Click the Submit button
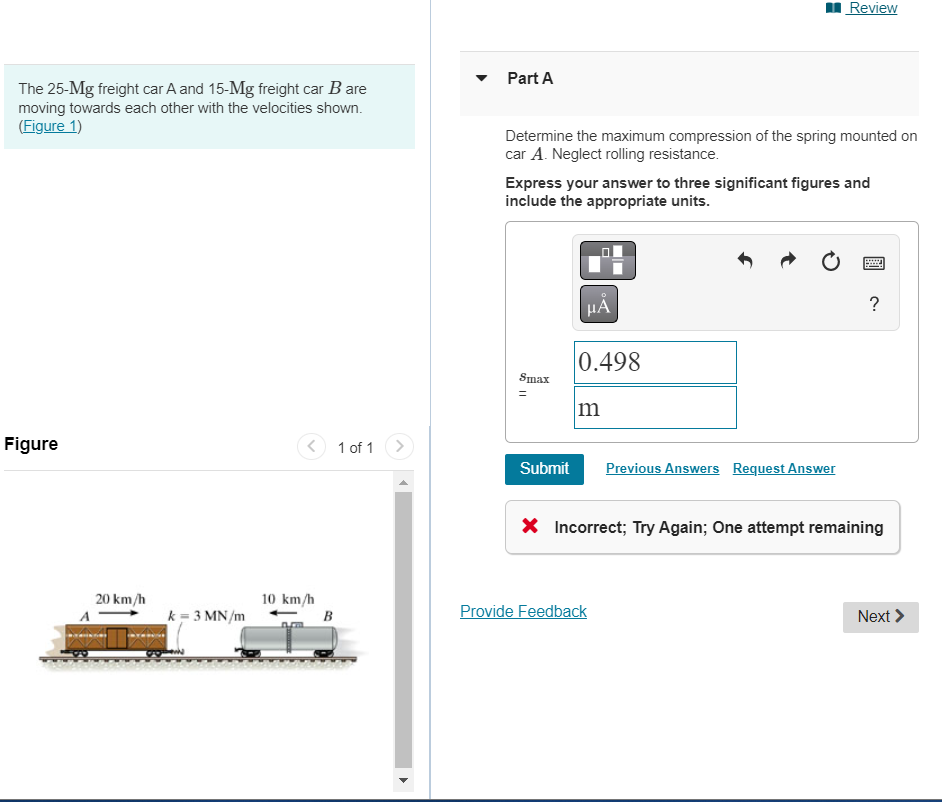This screenshot has height=802, width=942. point(544,468)
